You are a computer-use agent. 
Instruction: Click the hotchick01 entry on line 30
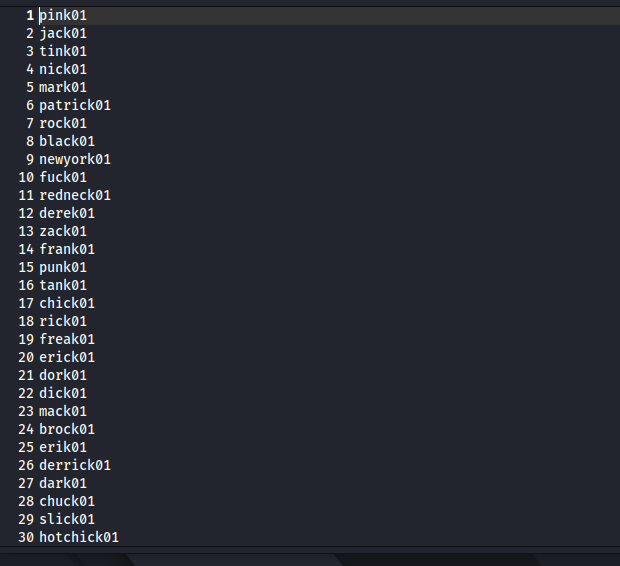click(x=79, y=538)
